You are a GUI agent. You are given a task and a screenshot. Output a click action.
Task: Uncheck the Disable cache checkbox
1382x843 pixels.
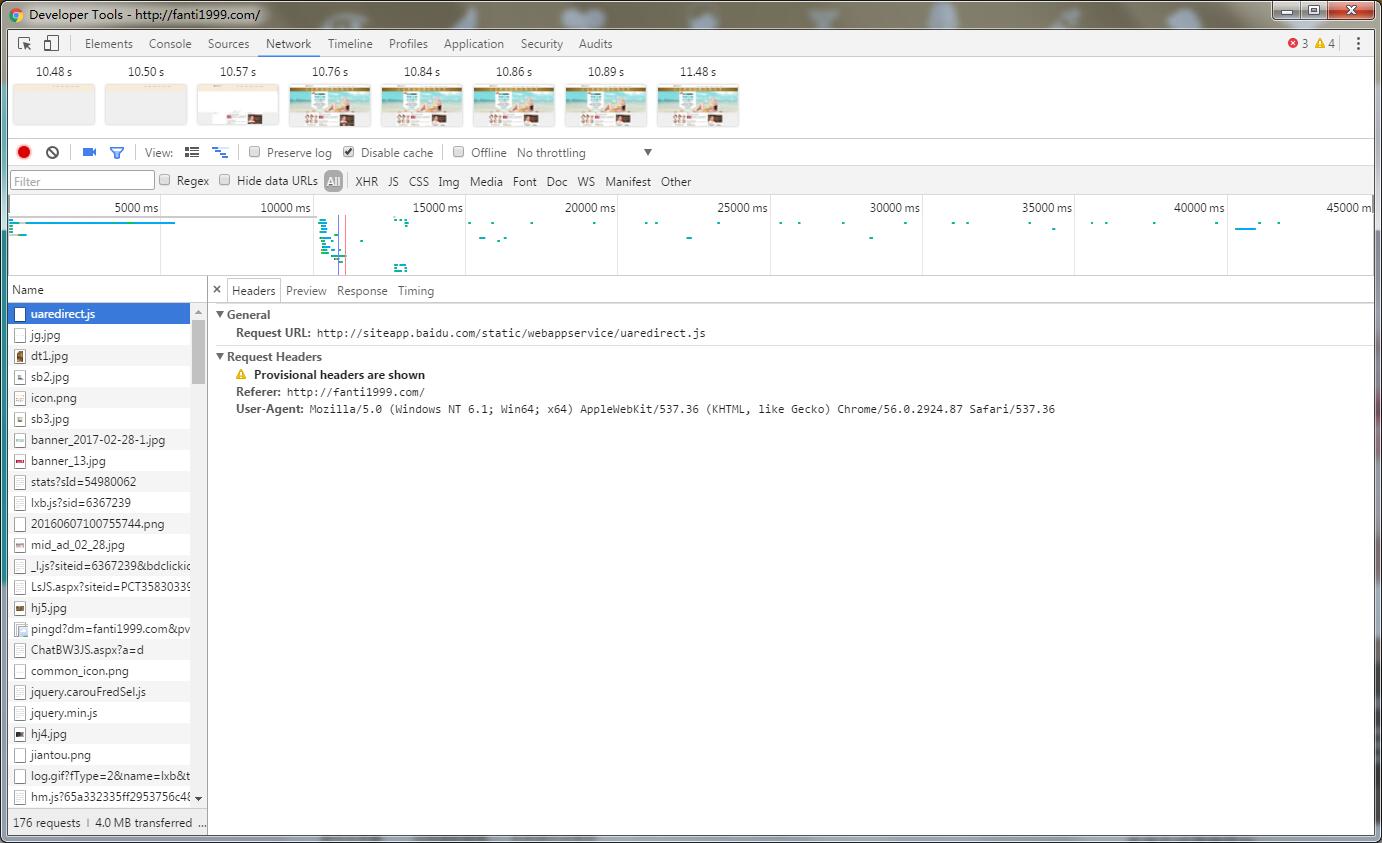(349, 152)
